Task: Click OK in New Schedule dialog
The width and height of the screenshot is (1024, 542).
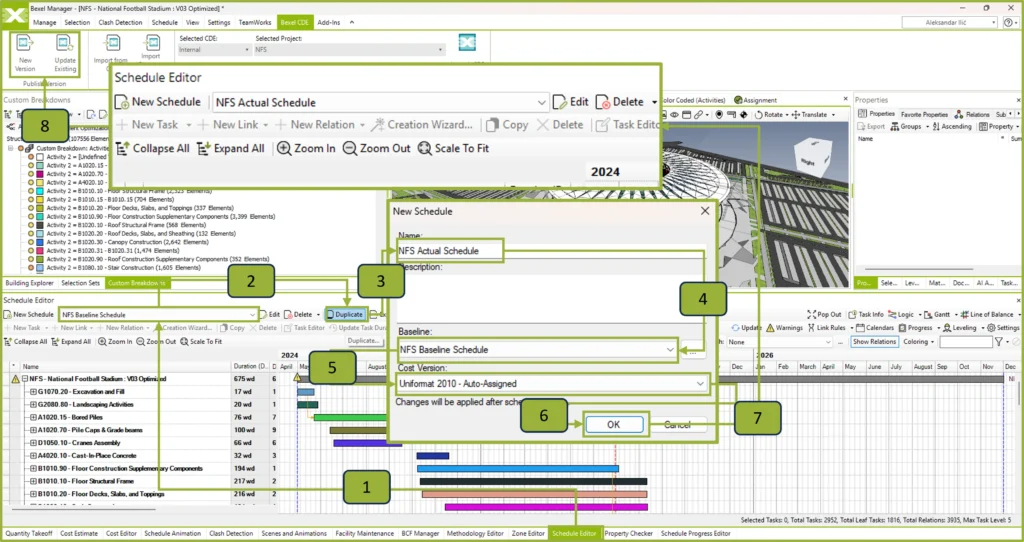Action: coord(613,424)
